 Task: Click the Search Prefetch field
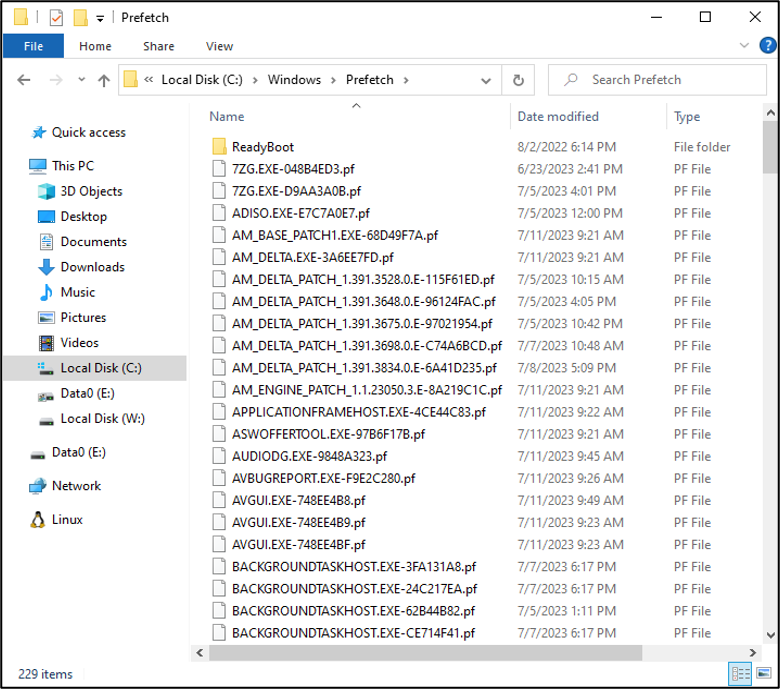(x=657, y=80)
